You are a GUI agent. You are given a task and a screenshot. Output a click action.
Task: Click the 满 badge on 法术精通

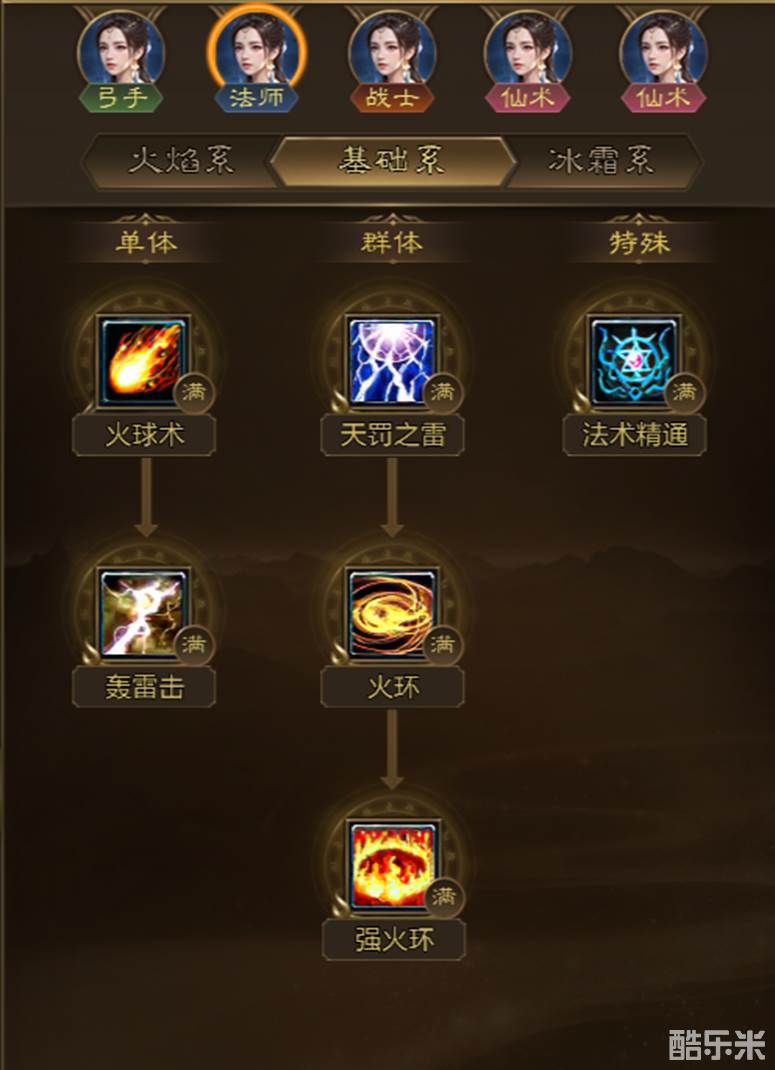(684, 392)
